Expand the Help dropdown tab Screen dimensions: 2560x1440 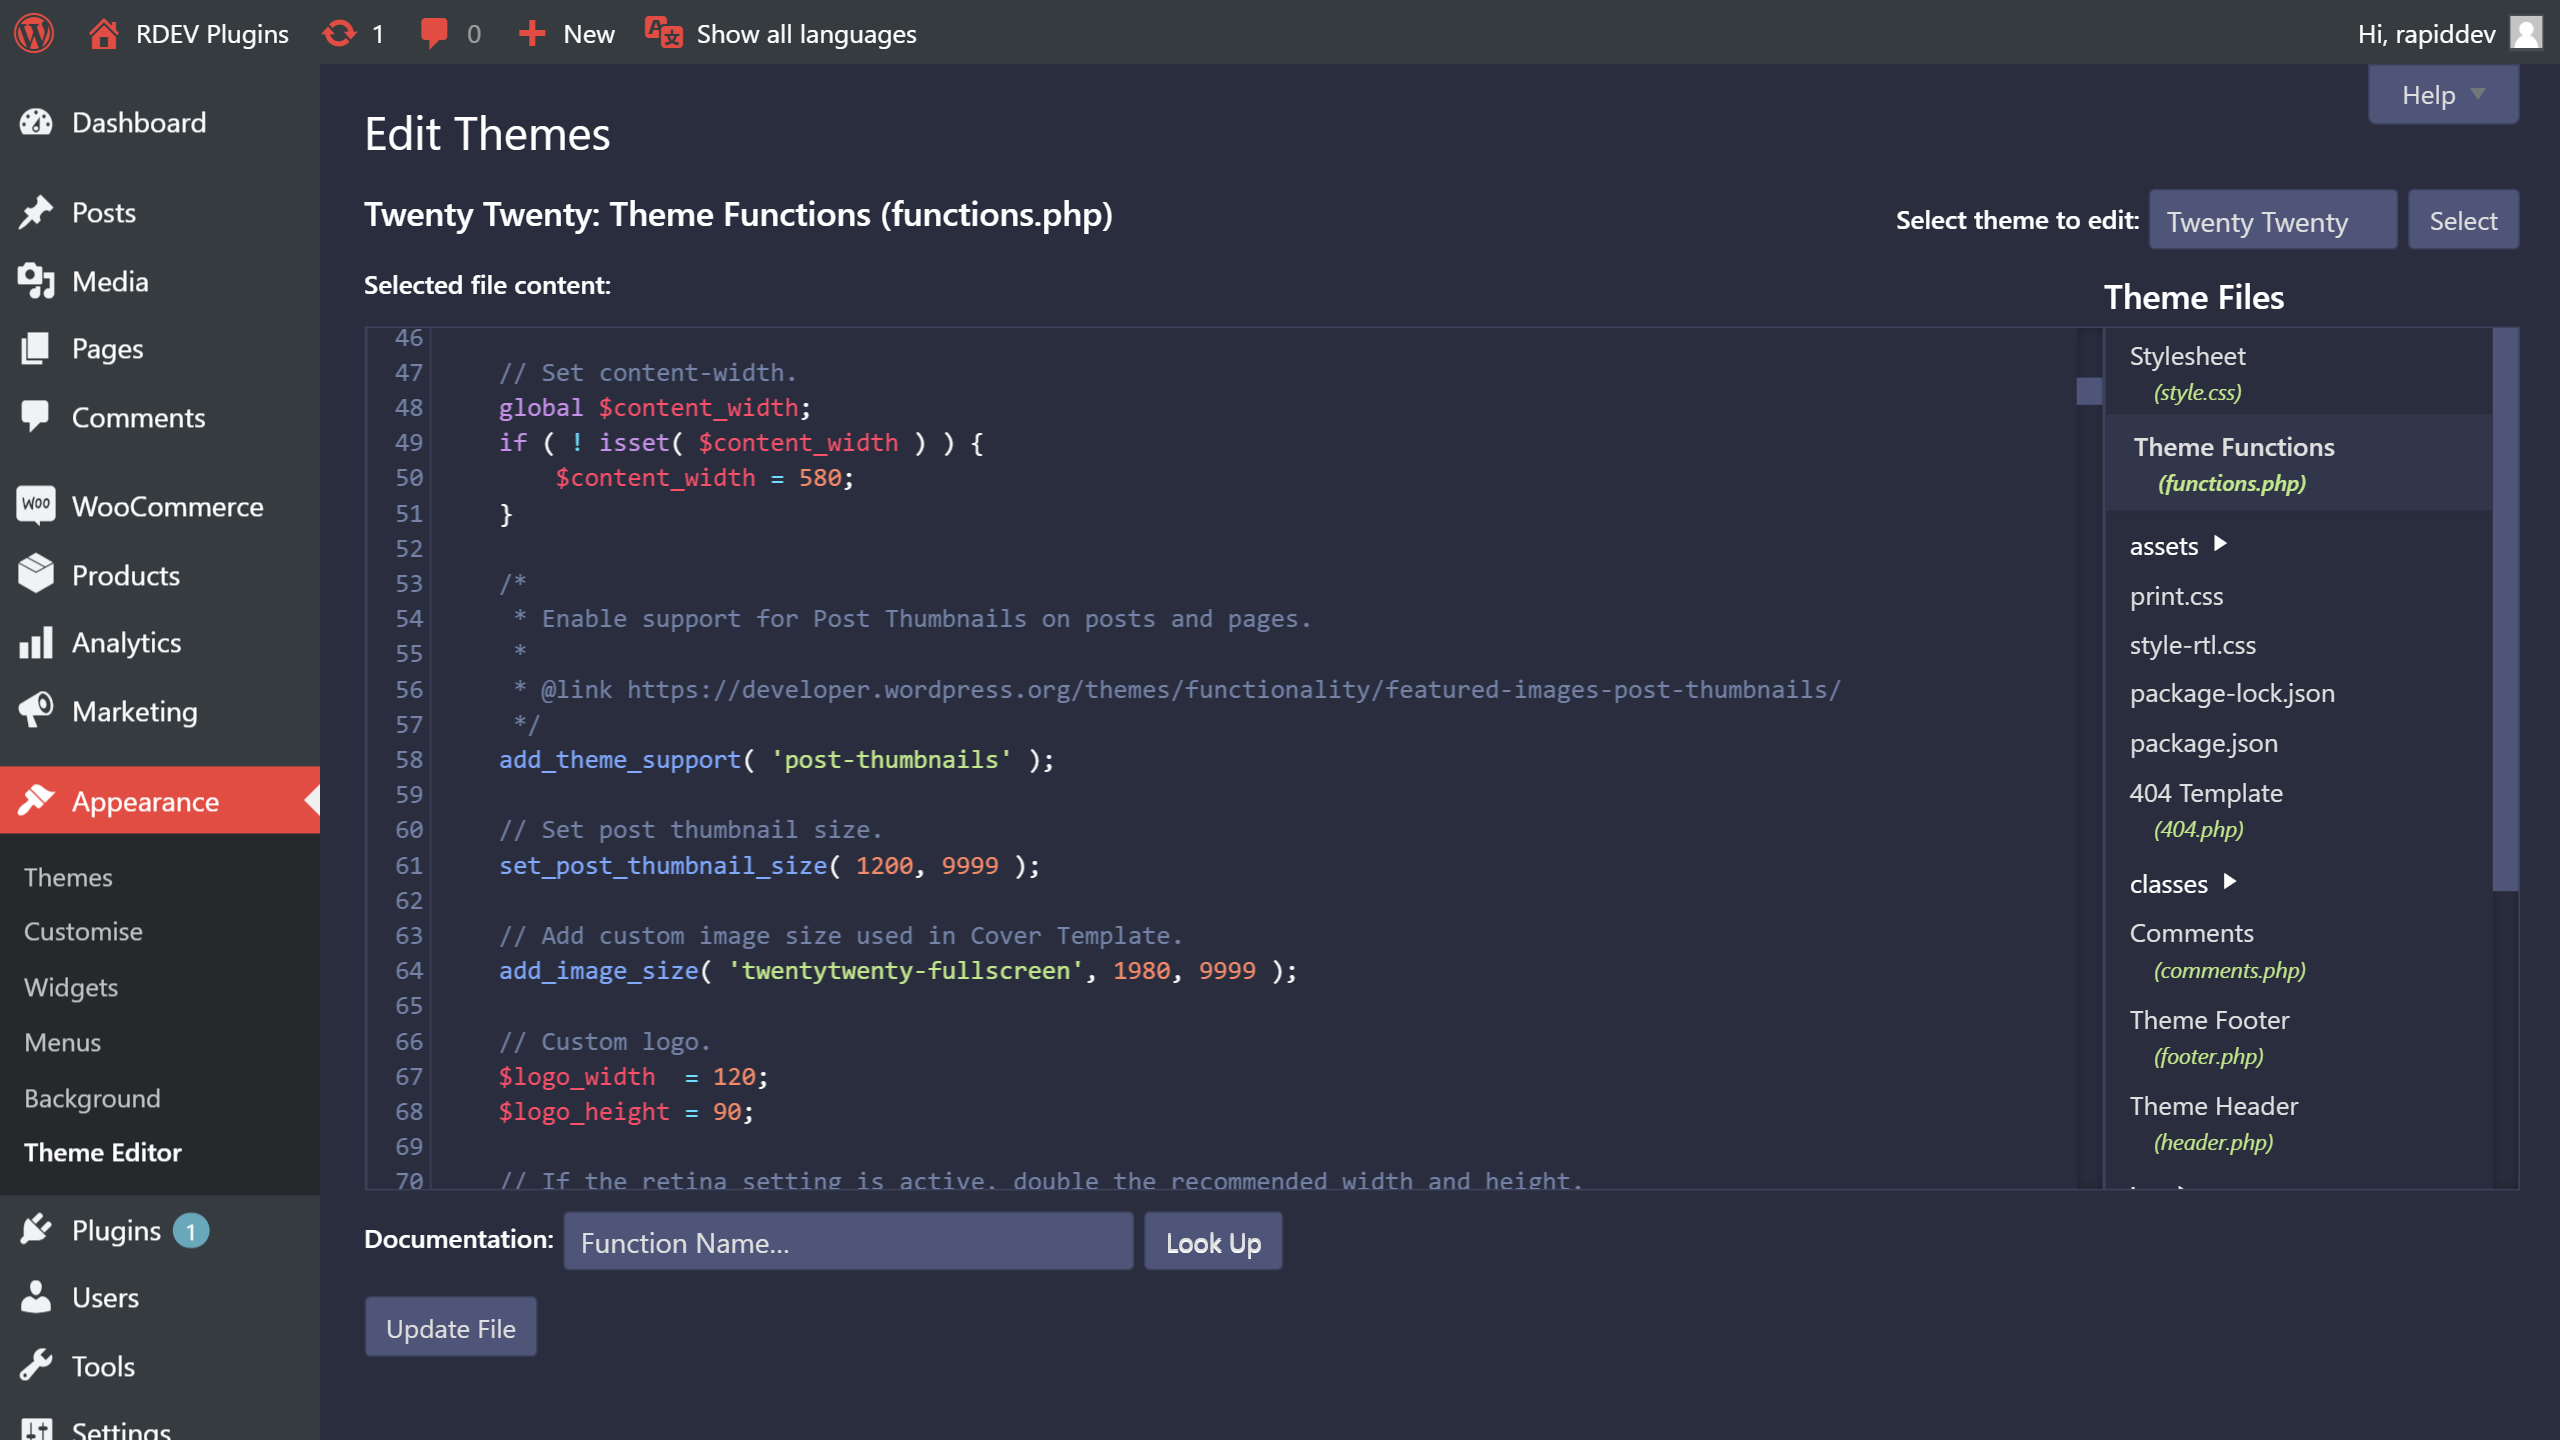[x=2443, y=95]
